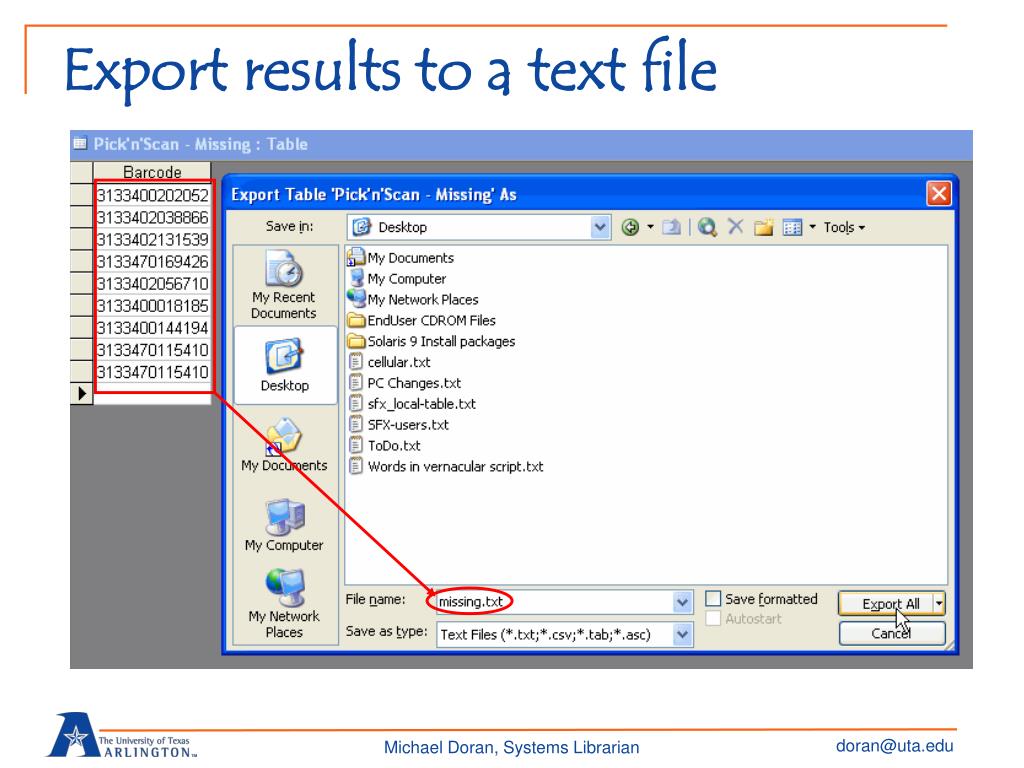Toggle the Autostart checkbox
Viewport: 1024px width, 768px height.
(713, 618)
